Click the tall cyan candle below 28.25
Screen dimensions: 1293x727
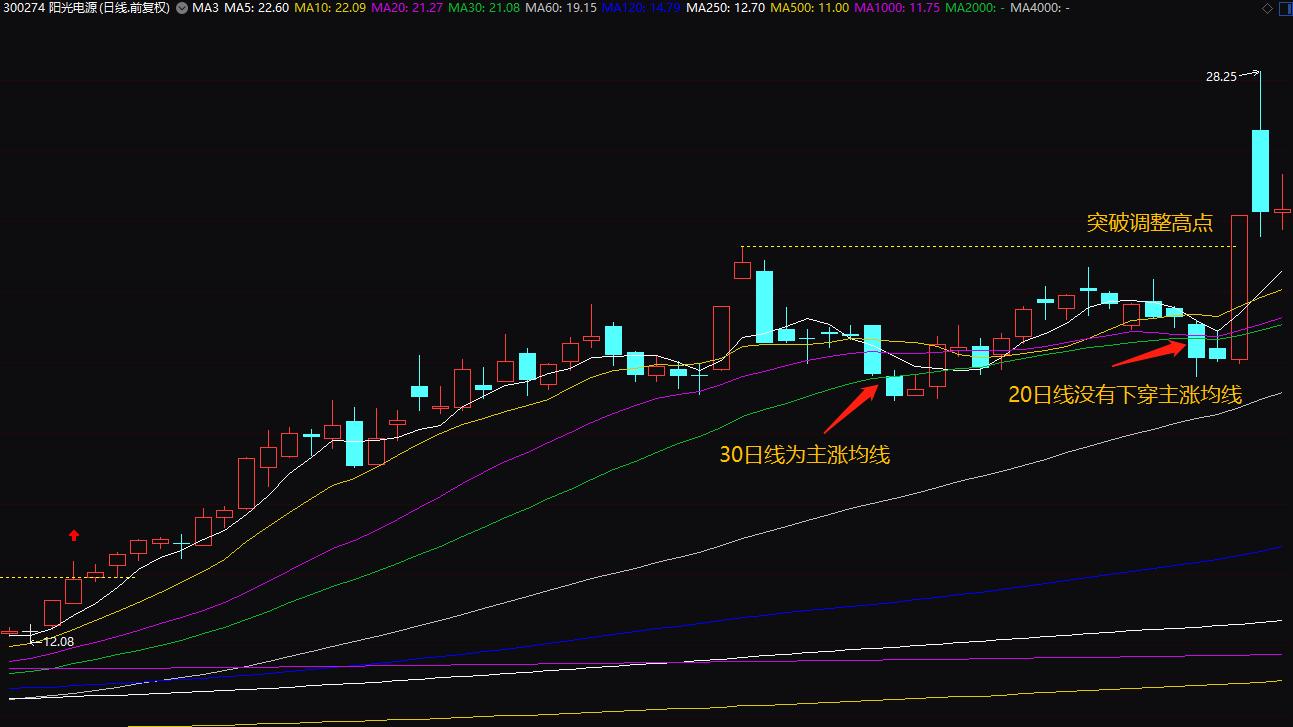pyautogui.click(x=1260, y=170)
